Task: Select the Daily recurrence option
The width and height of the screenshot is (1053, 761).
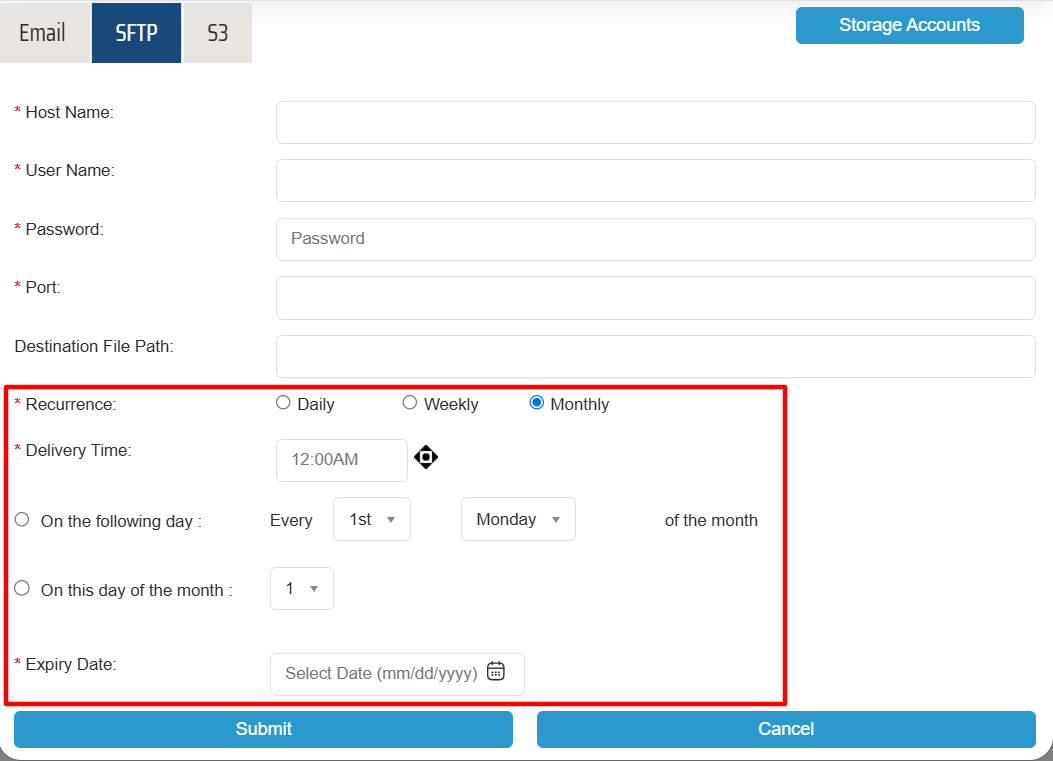Action: pos(283,403)
